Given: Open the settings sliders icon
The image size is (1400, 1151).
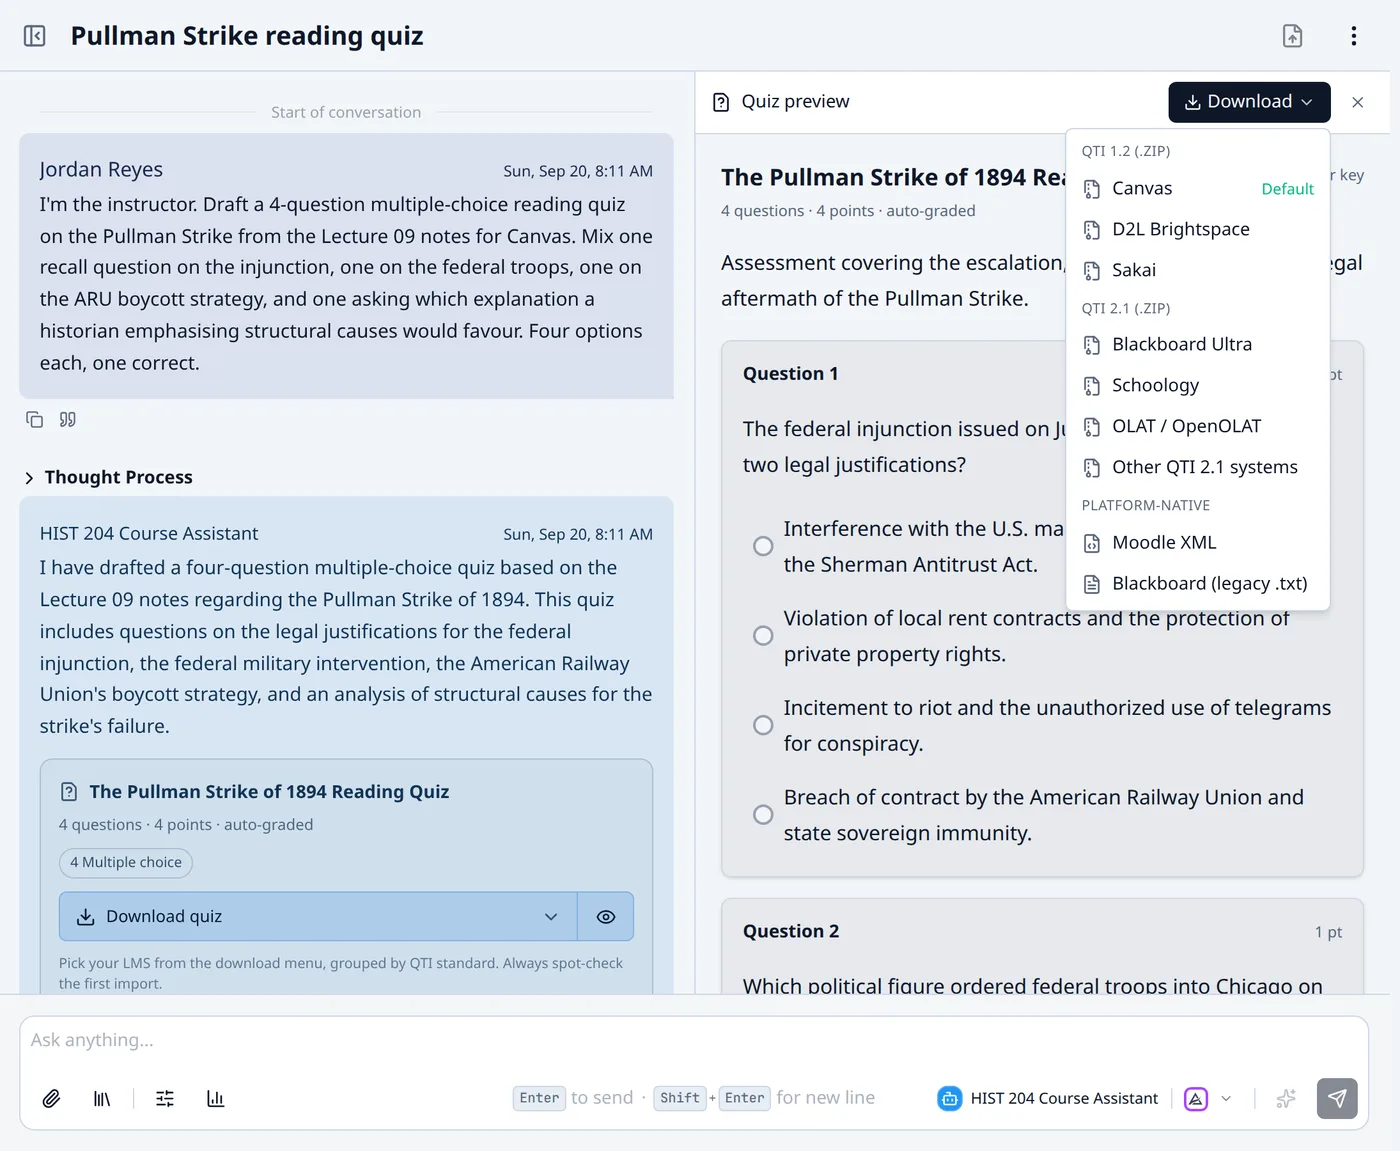Looking at the screenshot, I should 165,1099.
